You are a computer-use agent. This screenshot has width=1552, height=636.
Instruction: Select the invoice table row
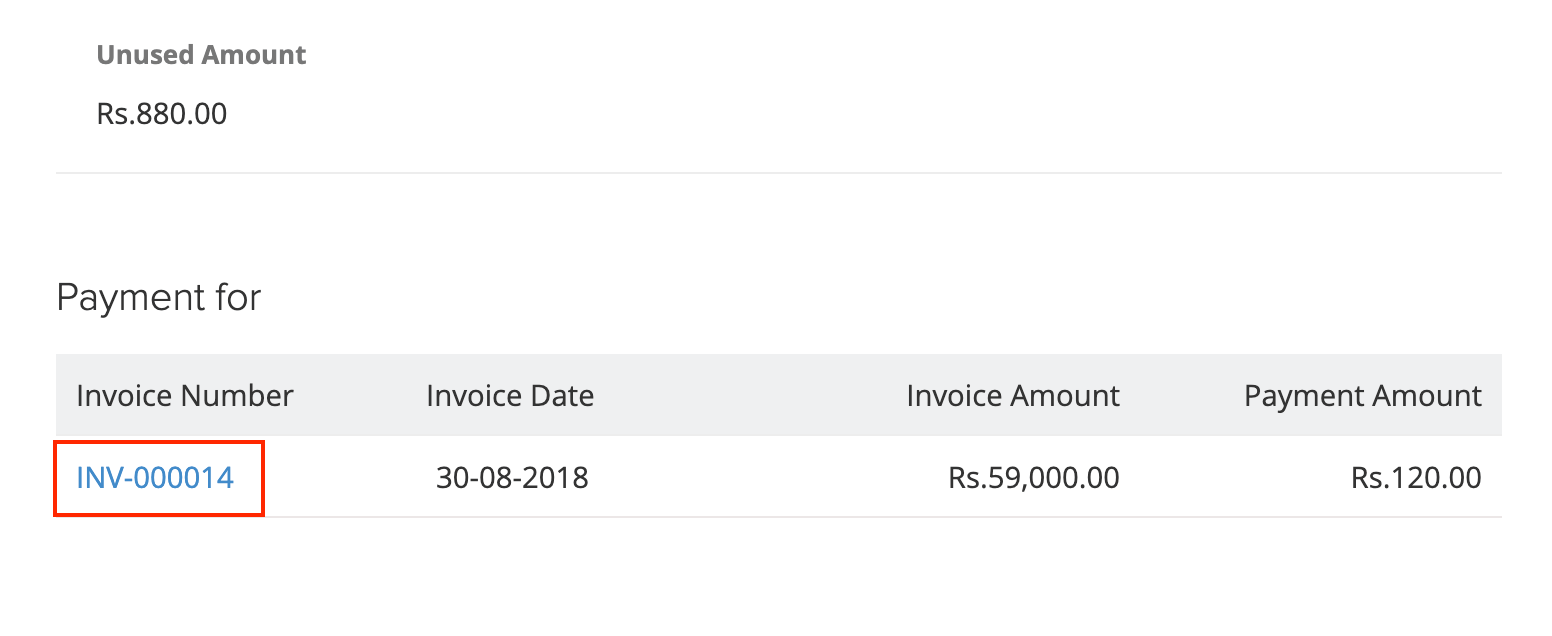click(776, 478)
